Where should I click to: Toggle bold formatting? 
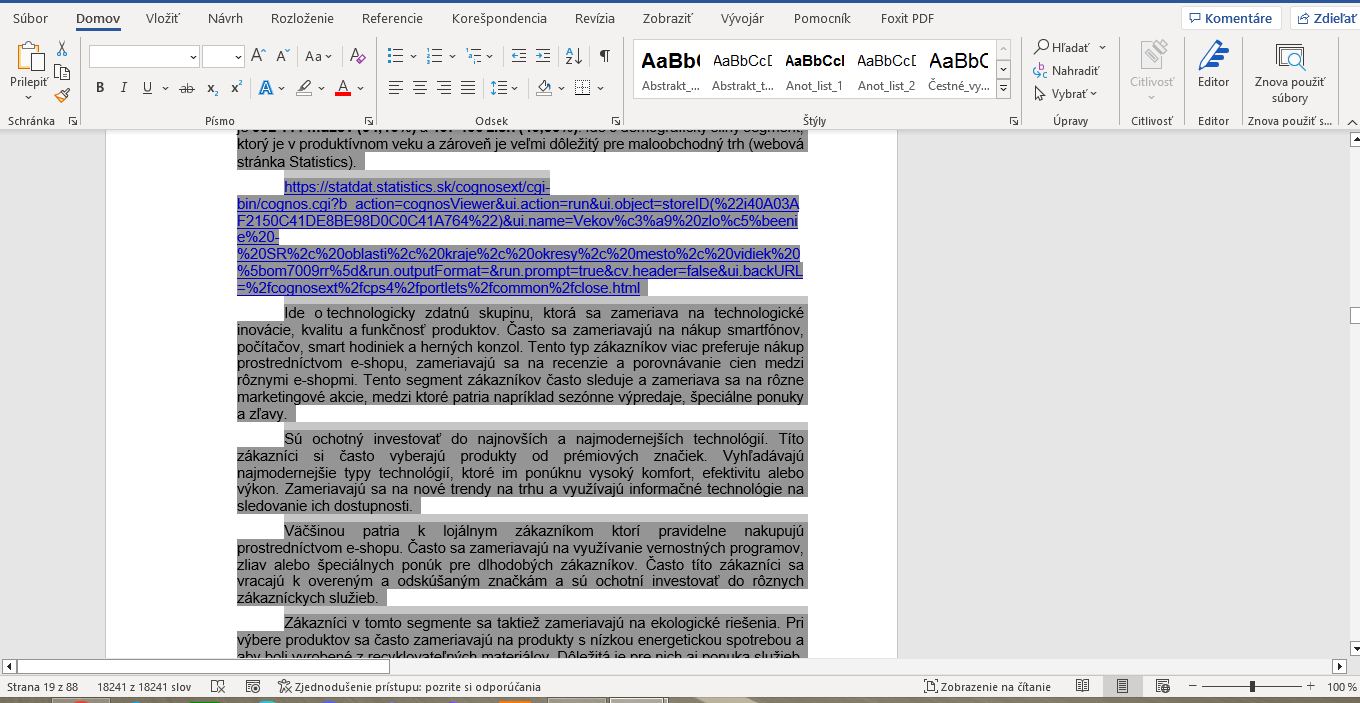coord(100,88)
